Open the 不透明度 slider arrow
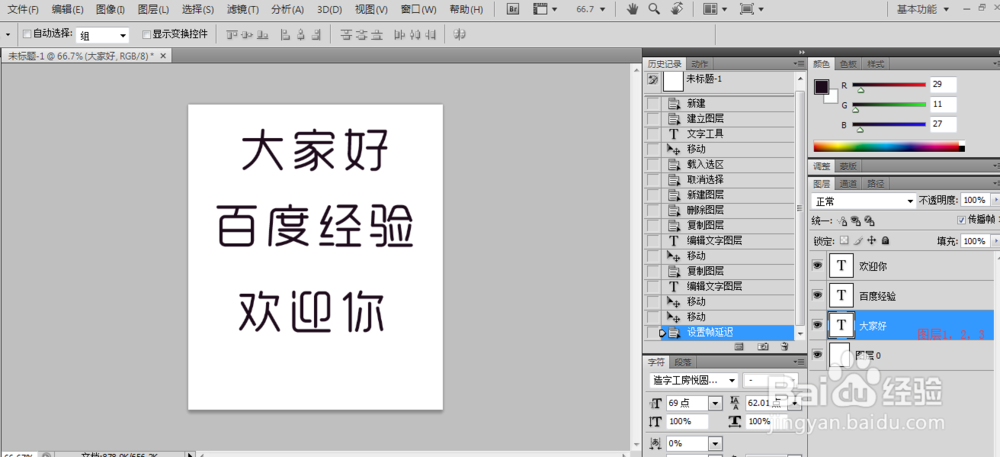The width and height of the screenshot is (1000, 457). click(996, 200)
